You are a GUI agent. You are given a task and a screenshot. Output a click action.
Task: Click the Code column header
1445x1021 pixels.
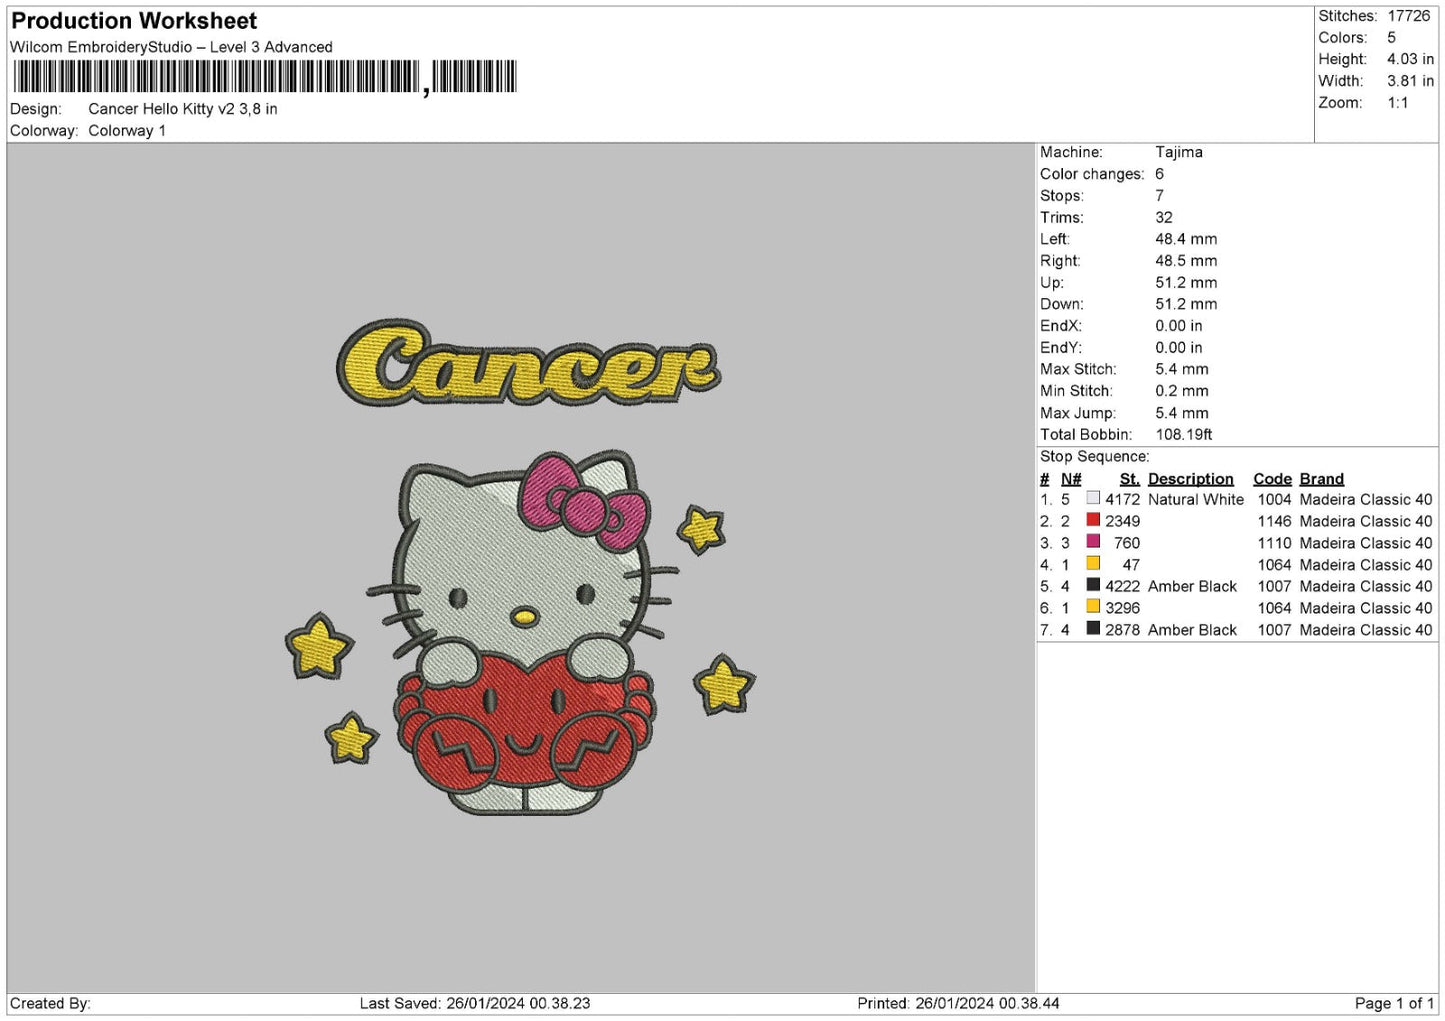click(x=1272, y=479)
